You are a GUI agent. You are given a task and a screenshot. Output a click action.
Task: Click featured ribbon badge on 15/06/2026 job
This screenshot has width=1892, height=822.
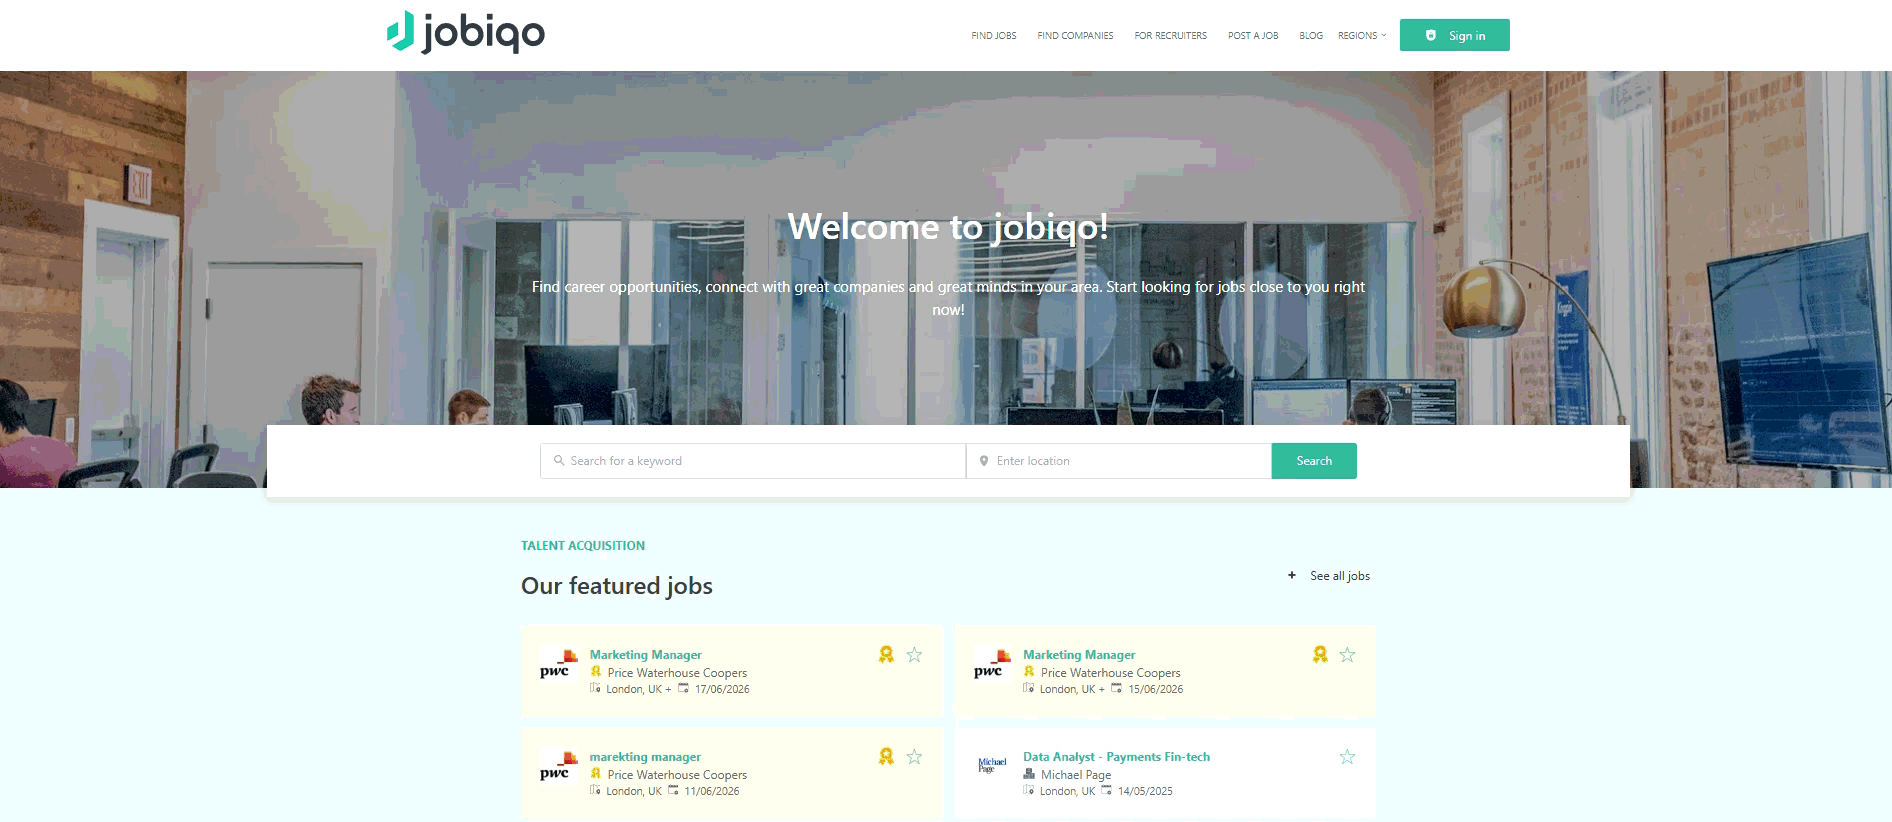pos(1320,654)
